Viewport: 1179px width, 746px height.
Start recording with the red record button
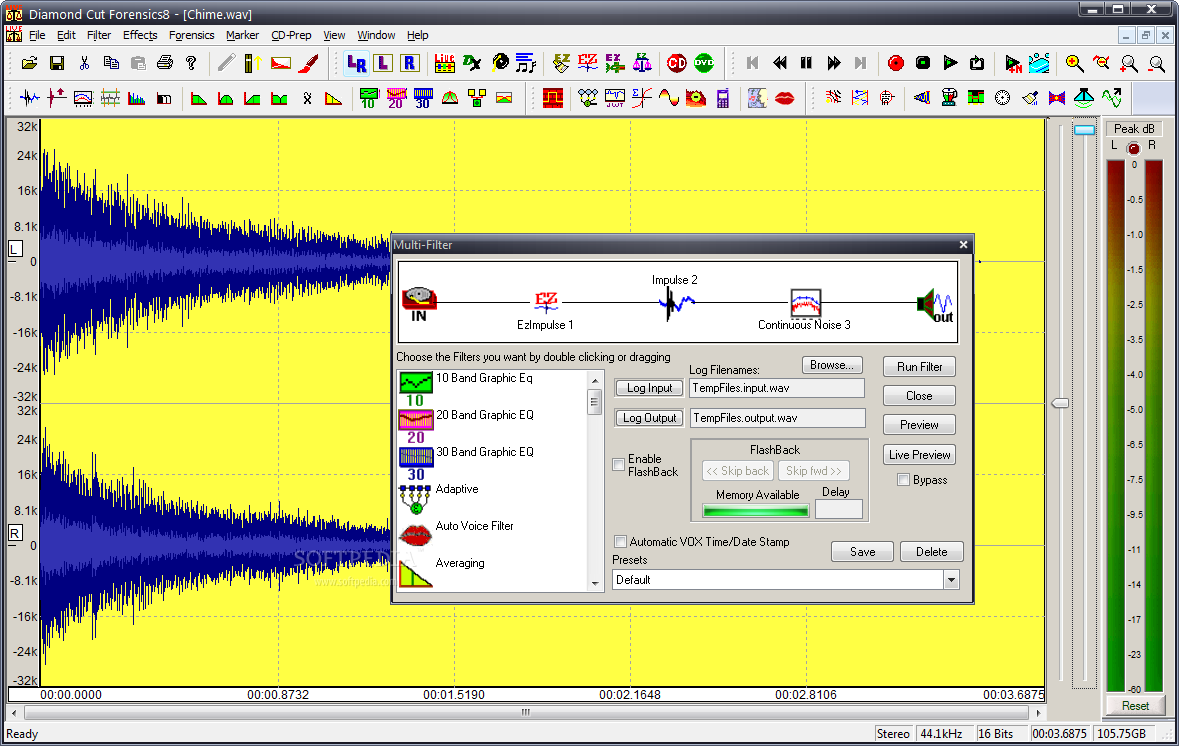896,63
